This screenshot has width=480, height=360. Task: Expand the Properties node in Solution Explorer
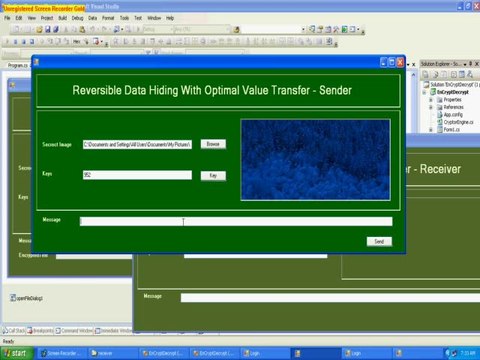pyautogui.click(x=431, y=100)
